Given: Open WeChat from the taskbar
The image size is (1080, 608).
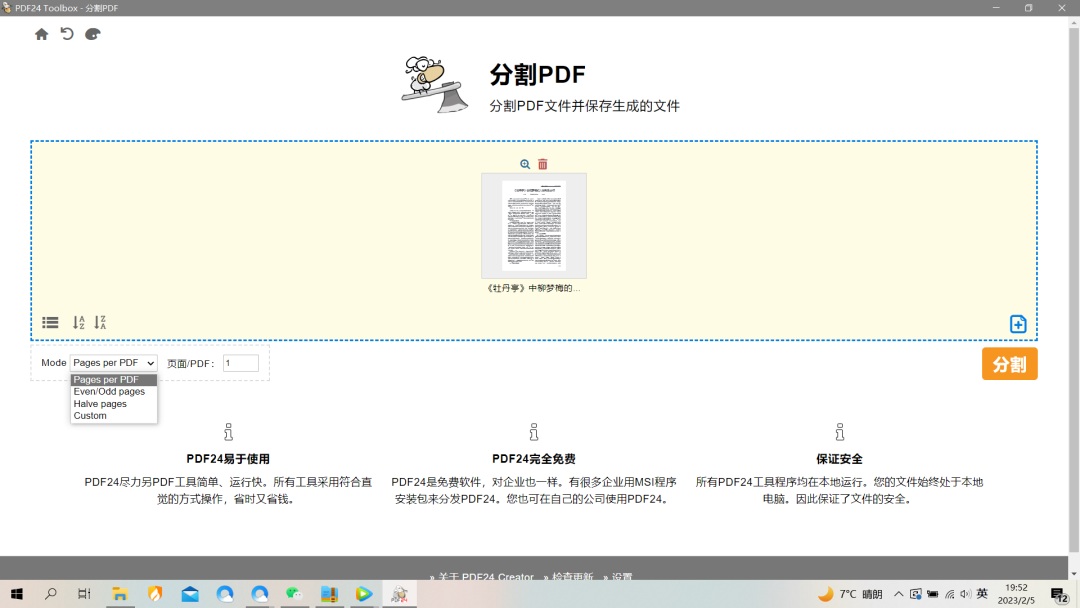Looking at the screenshot, I should 294,594.
